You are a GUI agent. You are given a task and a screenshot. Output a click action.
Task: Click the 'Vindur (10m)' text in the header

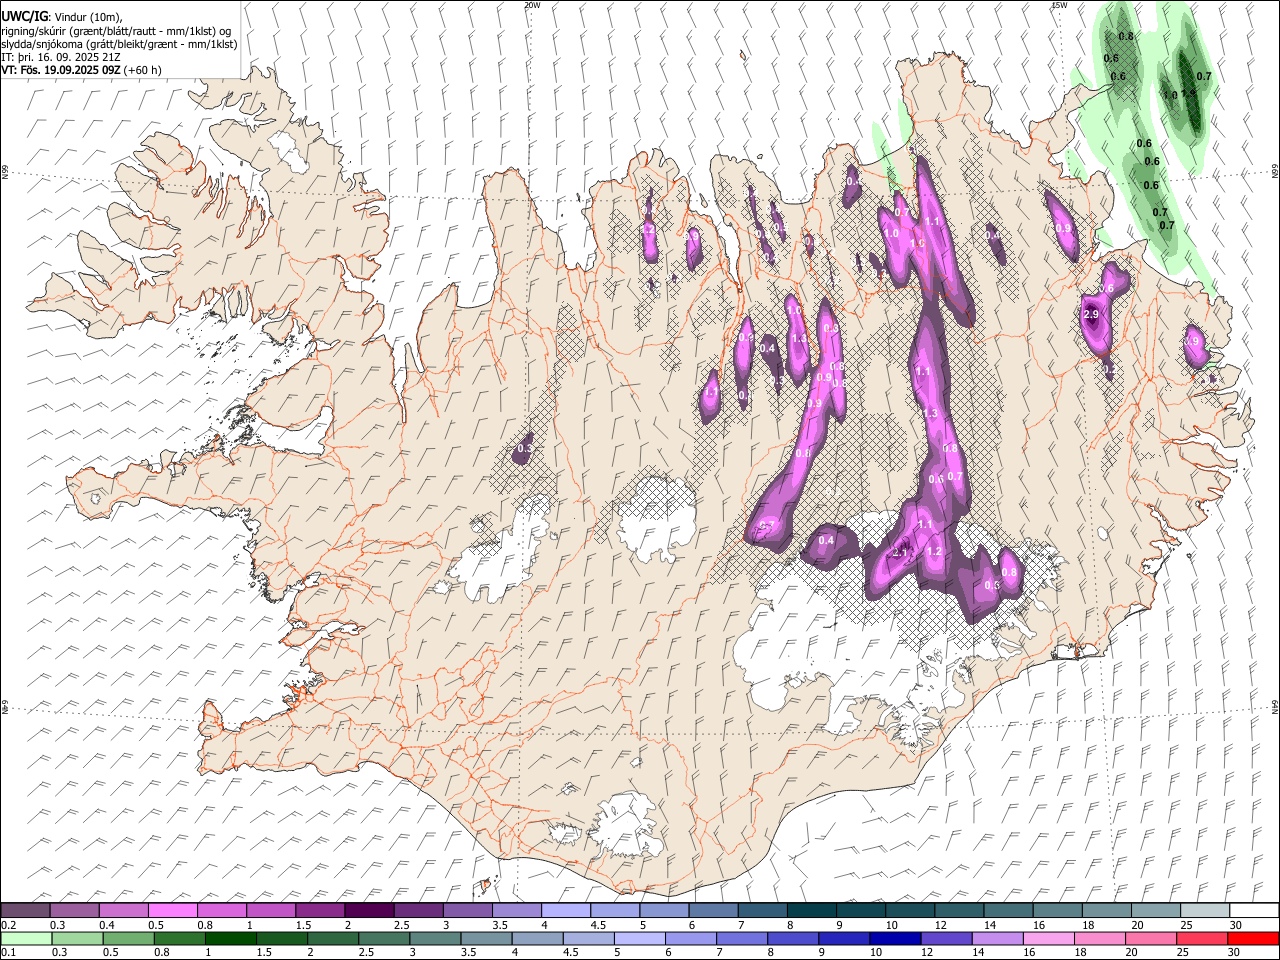pos(87,18)
